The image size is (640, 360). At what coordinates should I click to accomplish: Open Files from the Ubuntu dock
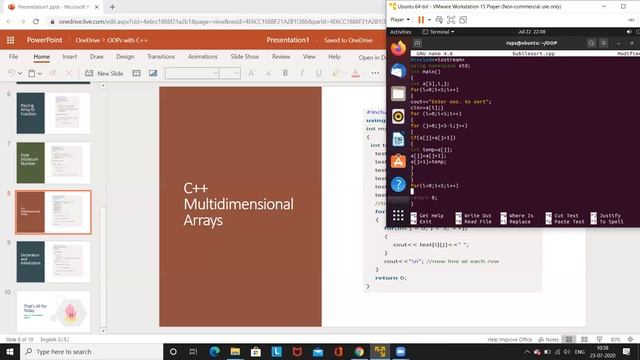pyautogui.click(x=398, y=94)
